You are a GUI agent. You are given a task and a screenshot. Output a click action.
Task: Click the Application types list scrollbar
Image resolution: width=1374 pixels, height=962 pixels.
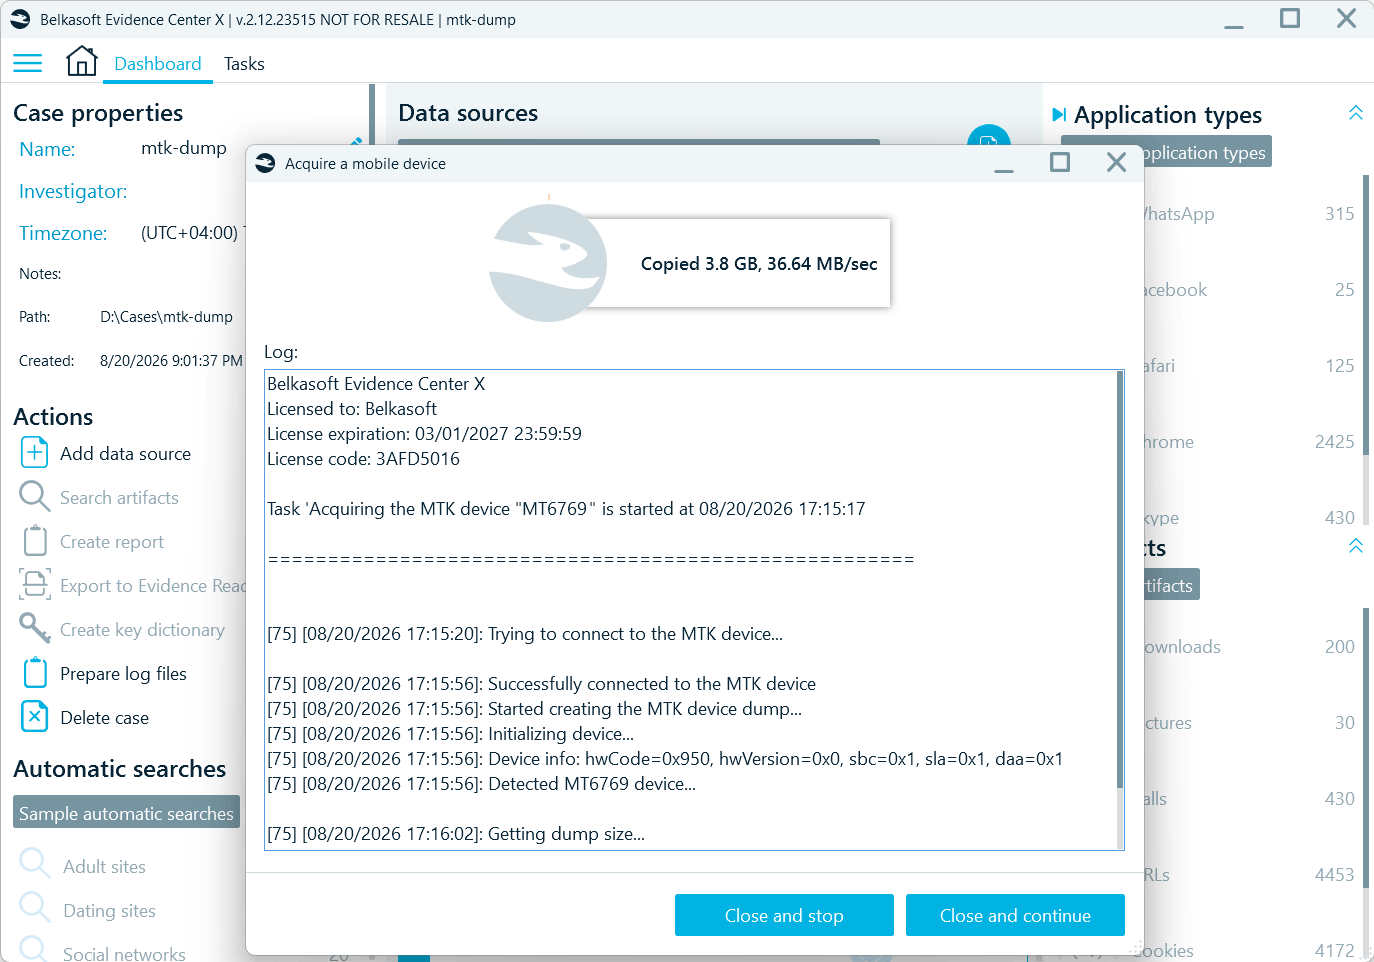(x=1366, y=315)
